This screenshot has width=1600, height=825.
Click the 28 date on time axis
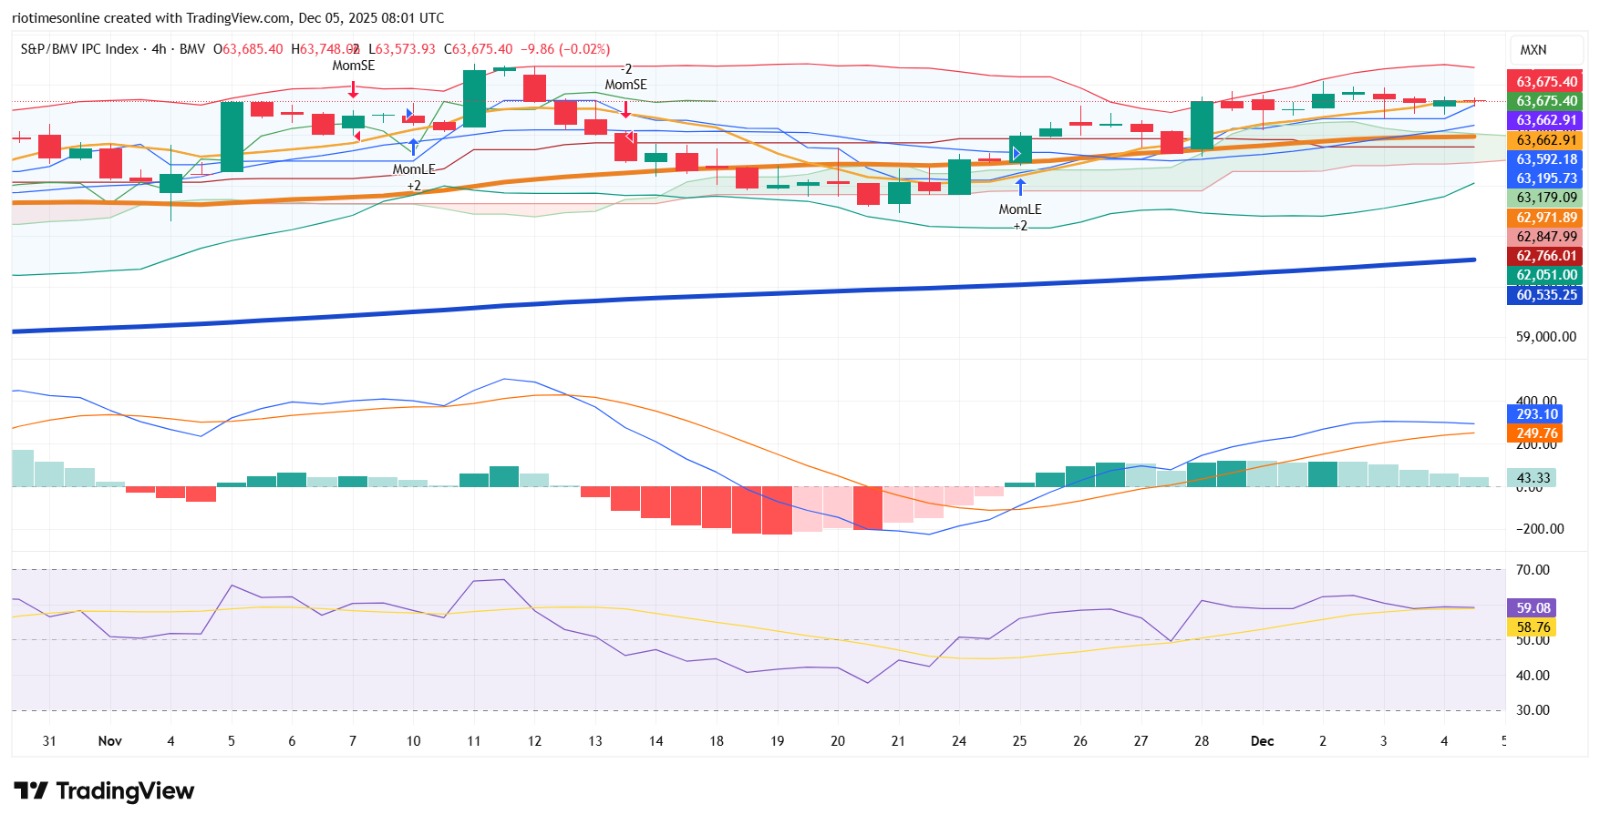pos(1201,741)
